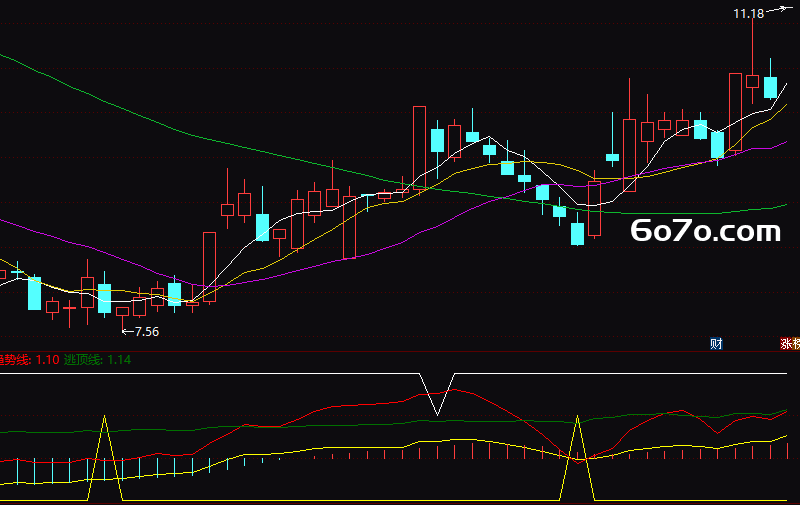800x505 pixels.
Task: Click the arrow next to the 11.18 label
Action: coord(778,9)
